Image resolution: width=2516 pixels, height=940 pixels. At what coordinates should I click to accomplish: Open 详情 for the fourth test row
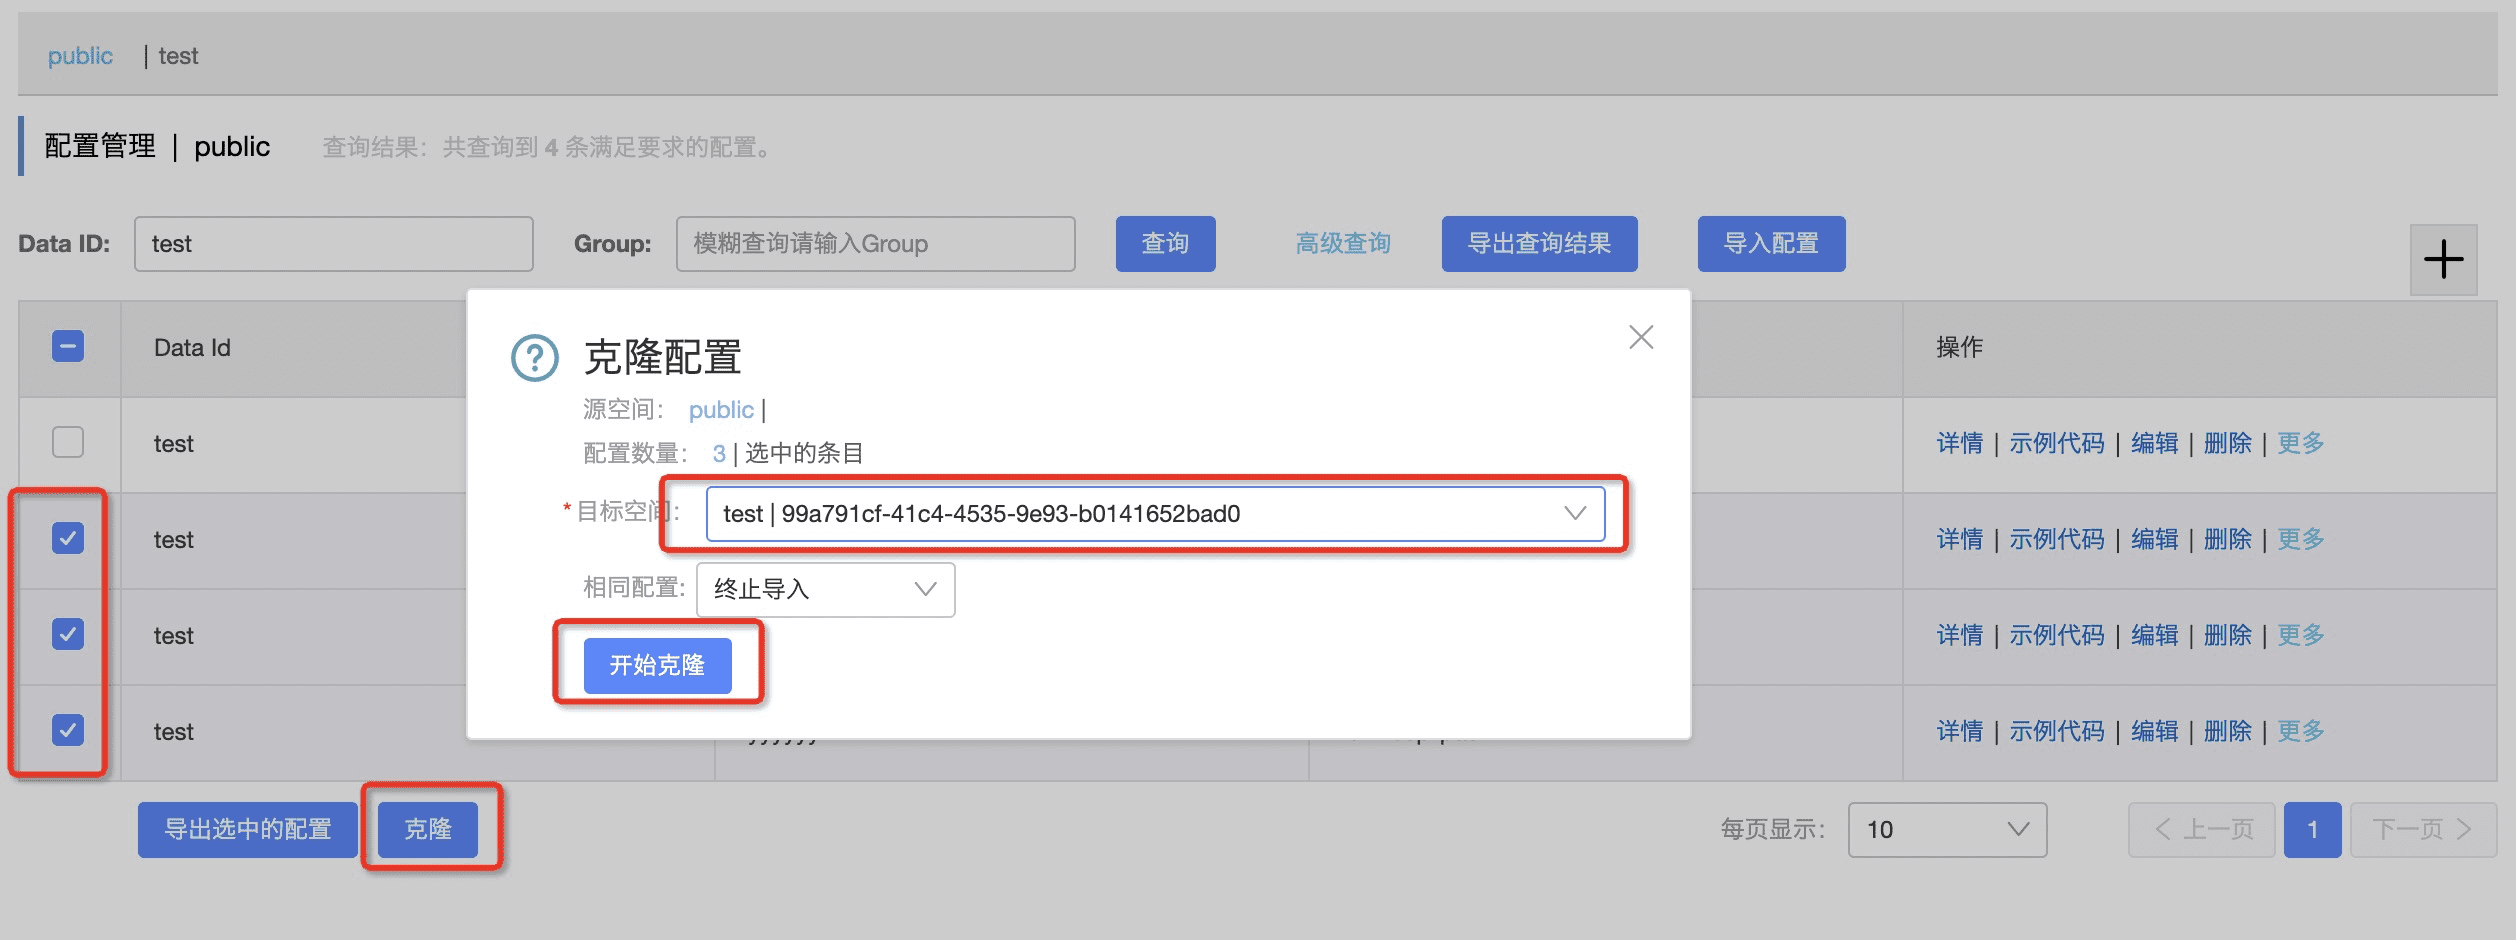(x=1960, y=730)
